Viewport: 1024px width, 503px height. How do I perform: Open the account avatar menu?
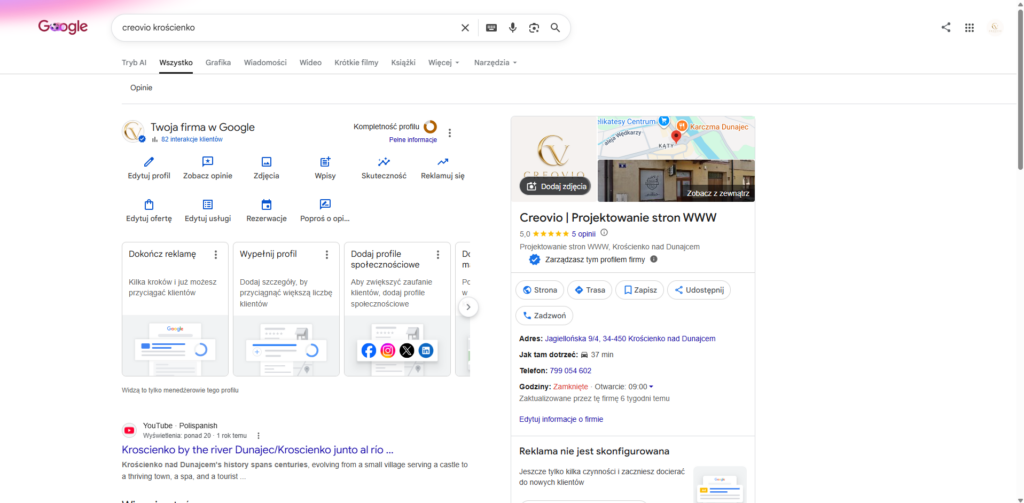[995, 27]
